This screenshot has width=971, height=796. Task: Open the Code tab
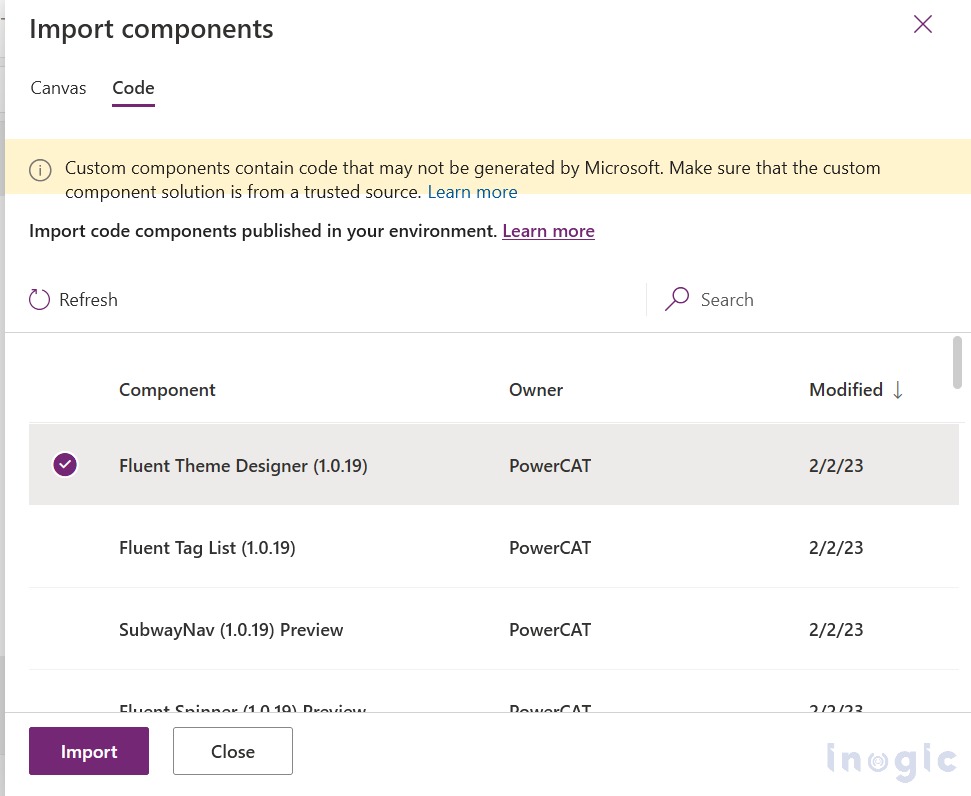(x=133, y=88)
